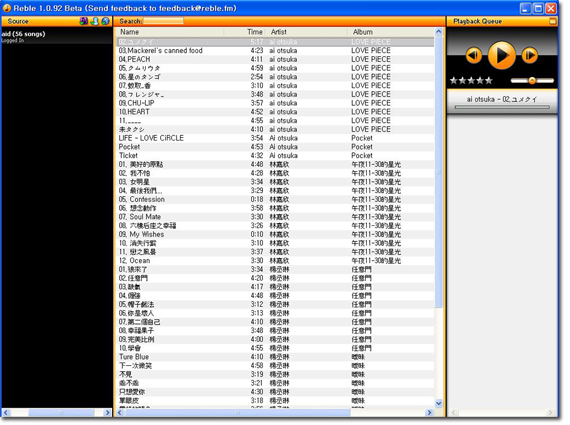The image size is (570, 425).
Task: Click the Source panel horizontal scrollbar thumb
Action: pyautogui.click(x=61, y=413)
